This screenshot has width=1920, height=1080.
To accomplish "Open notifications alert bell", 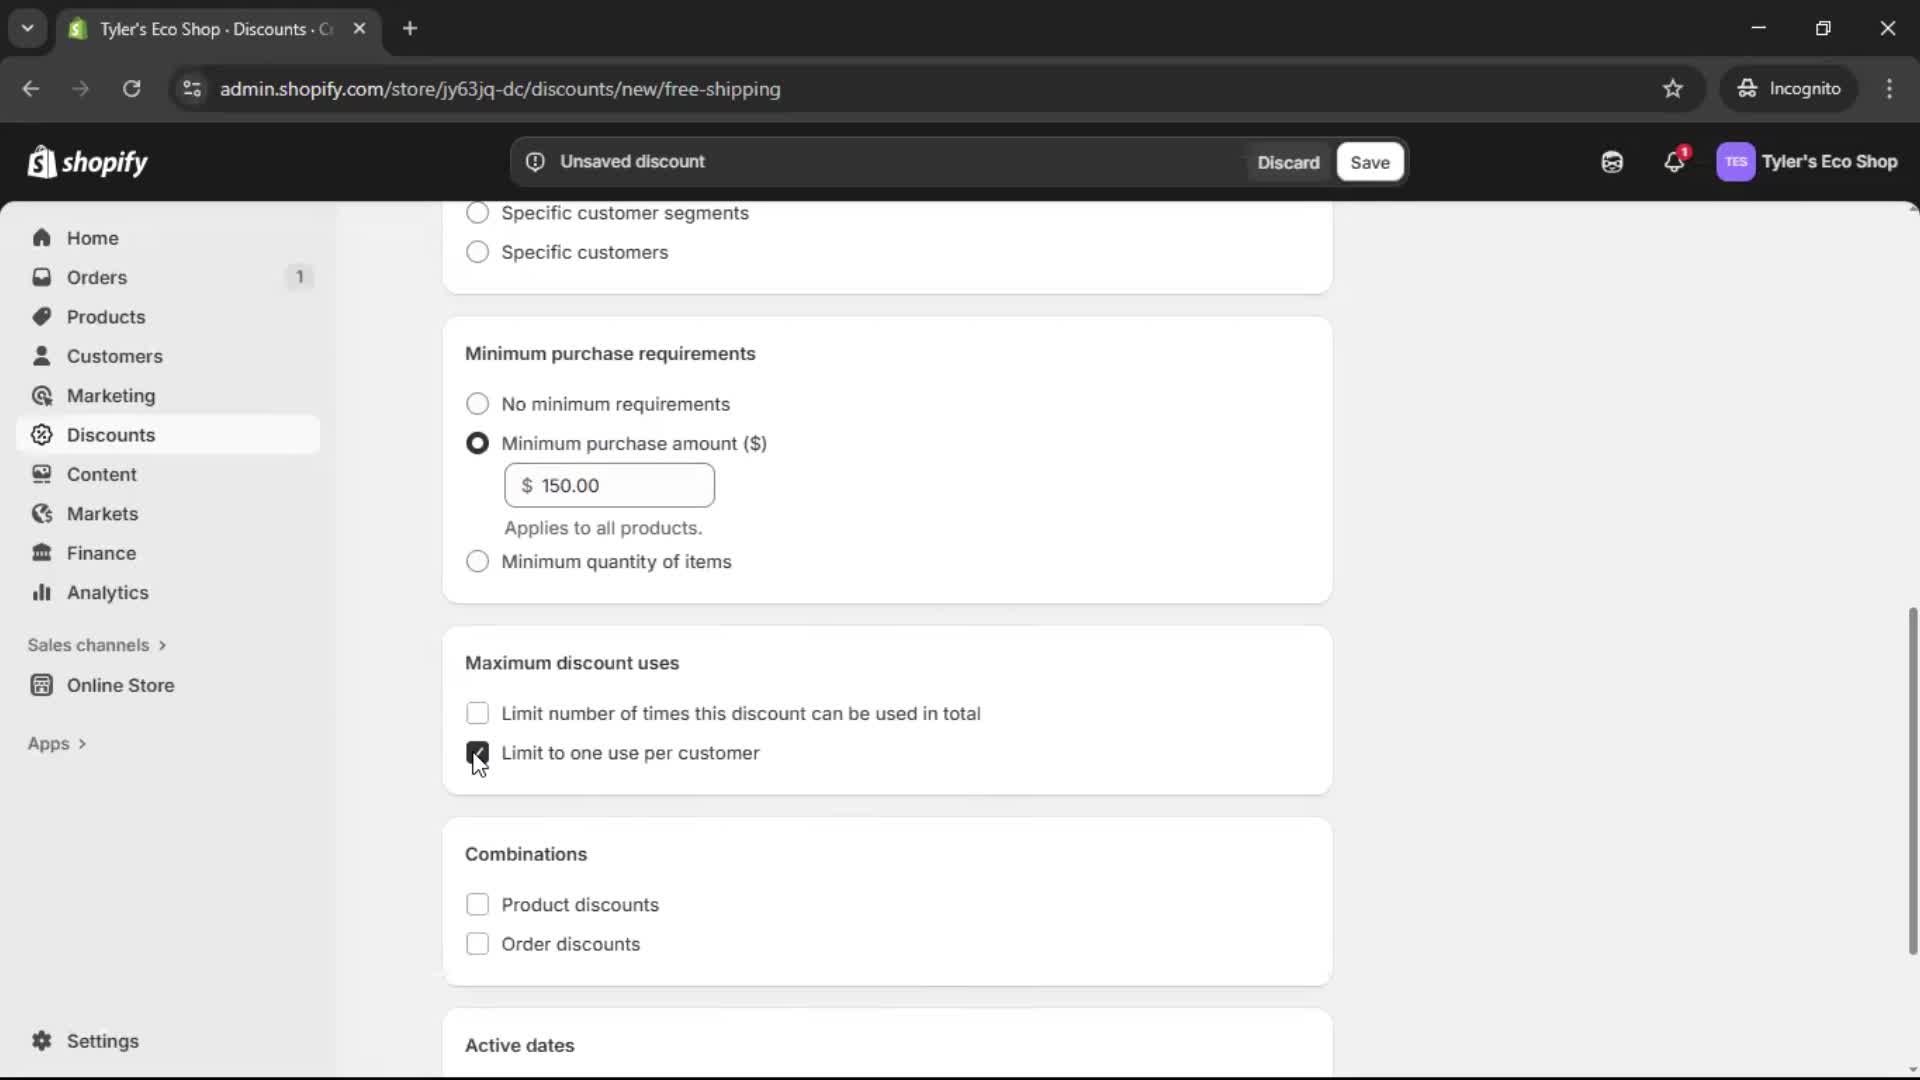I will [1675, 161].
